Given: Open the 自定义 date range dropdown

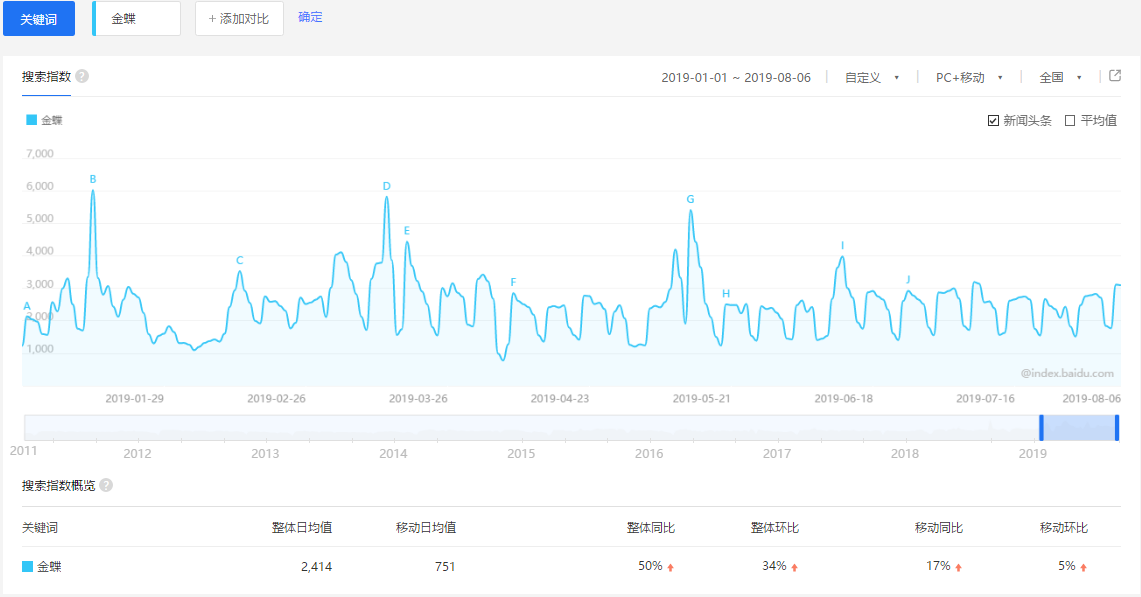Looking at the screenshot, I should (870, 76).
